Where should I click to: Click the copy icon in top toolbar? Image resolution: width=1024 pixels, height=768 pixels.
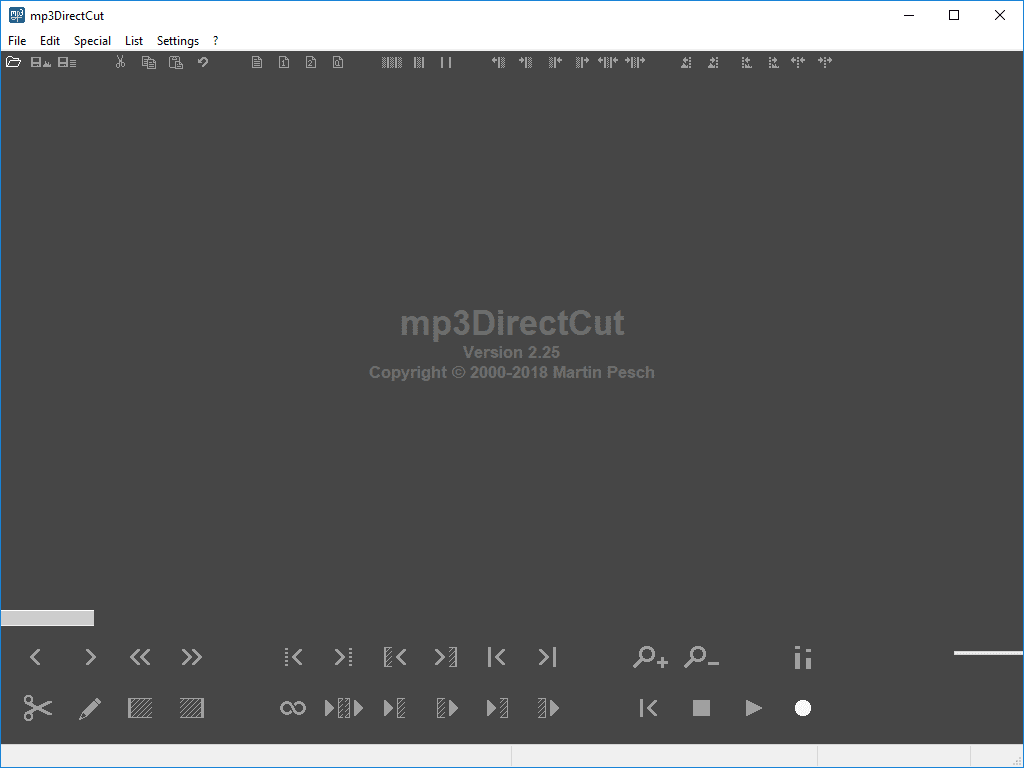(x=149, y=62)
